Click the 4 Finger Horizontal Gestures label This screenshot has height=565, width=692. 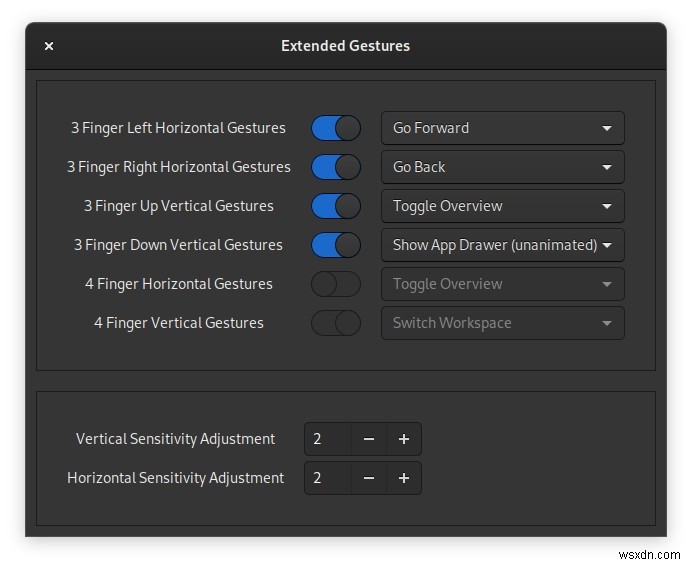click(179, 284)
